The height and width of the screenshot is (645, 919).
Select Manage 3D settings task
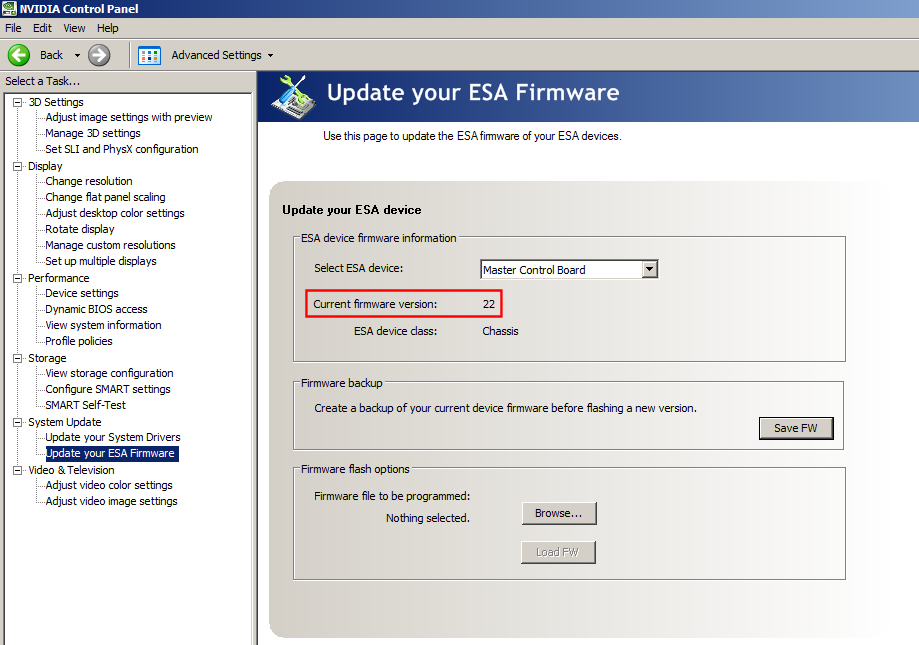[x=93, y=133]
